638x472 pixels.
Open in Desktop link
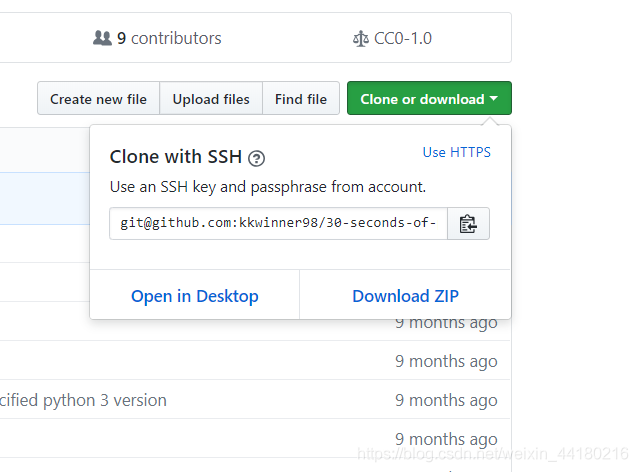tap(194, 296)
